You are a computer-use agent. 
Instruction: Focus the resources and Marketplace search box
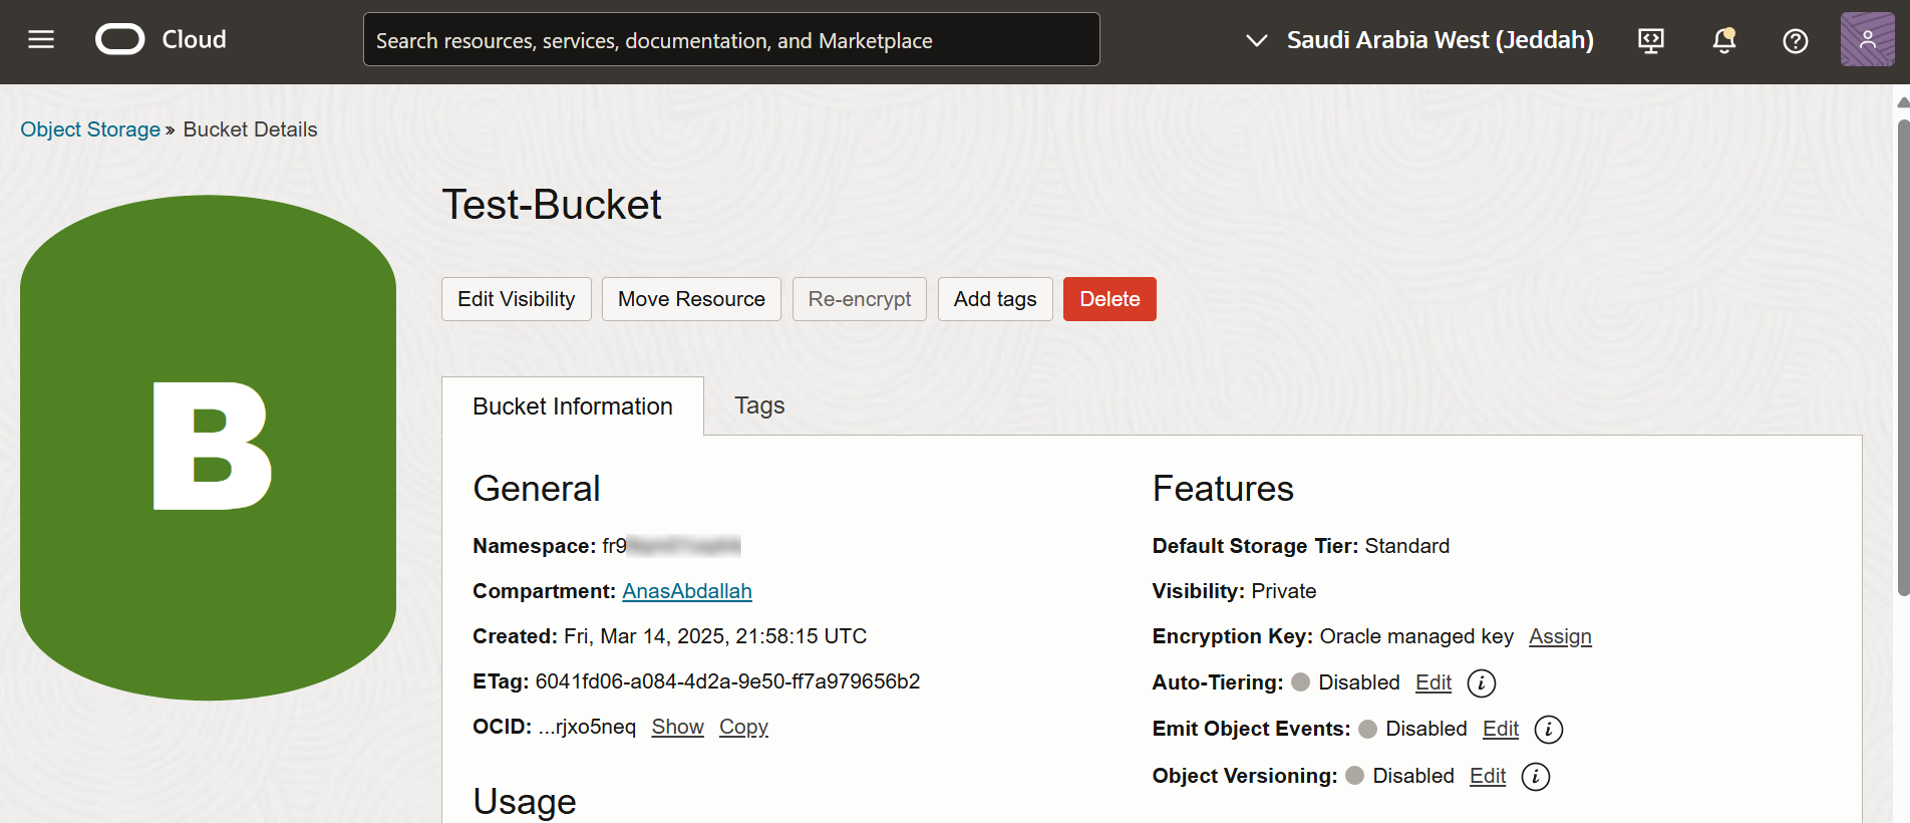click(731, 40)
